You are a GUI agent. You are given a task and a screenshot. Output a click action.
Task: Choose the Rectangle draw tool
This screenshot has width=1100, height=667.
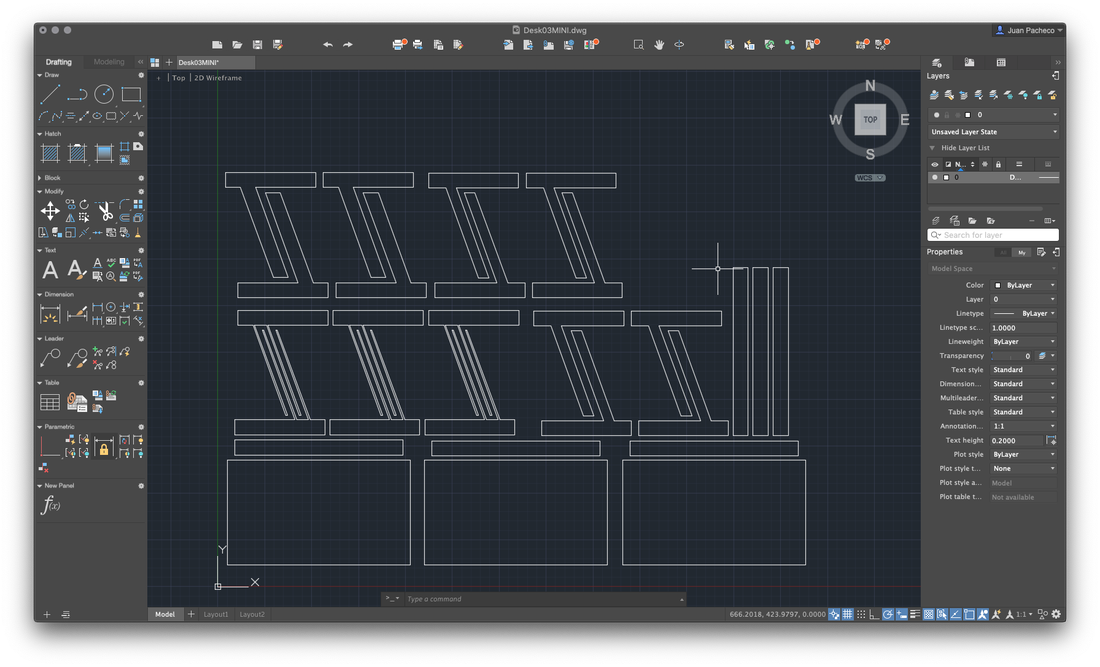point(131,94)
